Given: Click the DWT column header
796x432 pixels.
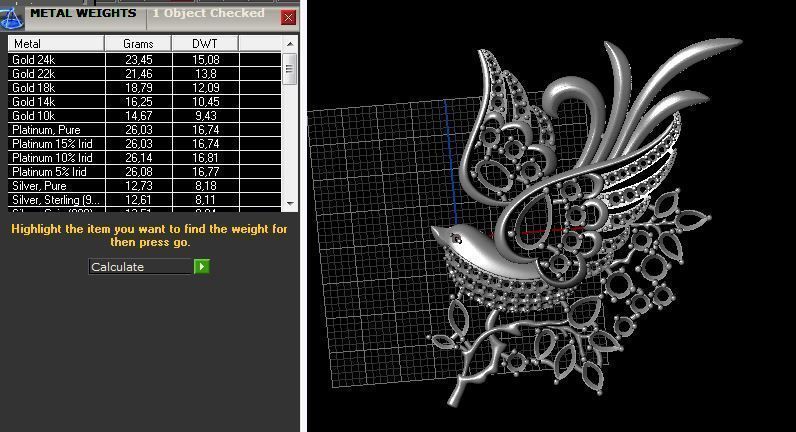Looking at the screenshot, I should [205, 44].
